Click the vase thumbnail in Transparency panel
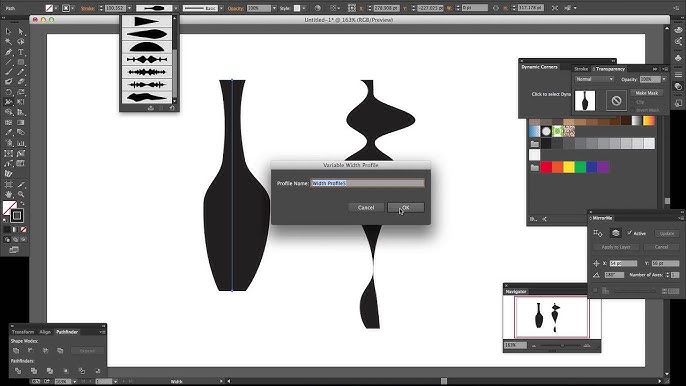This screenshot has height=386, width=686. (585, 101)
